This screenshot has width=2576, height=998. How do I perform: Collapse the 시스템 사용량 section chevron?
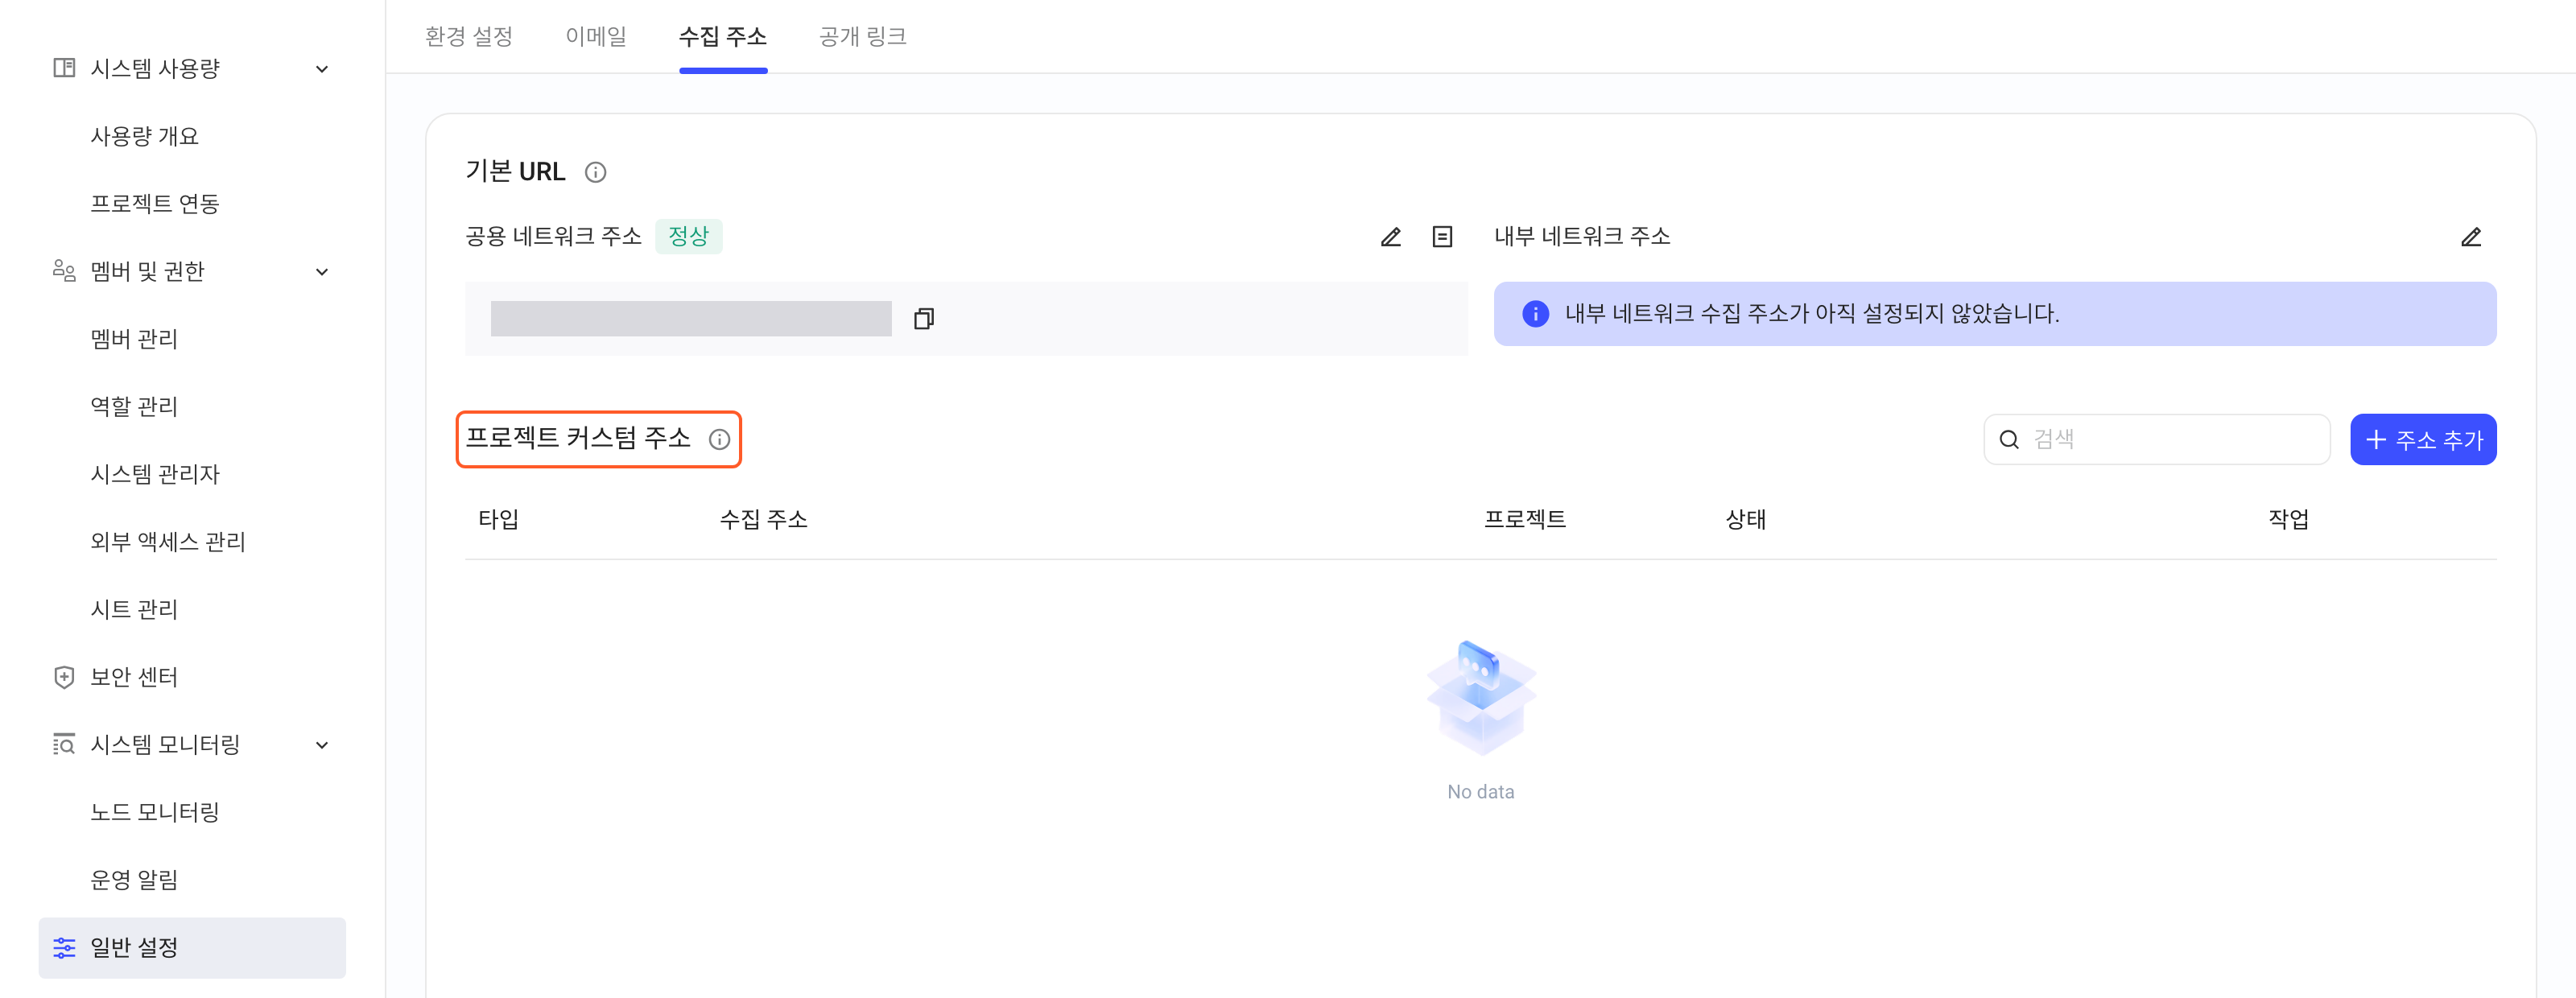[322, 69]
